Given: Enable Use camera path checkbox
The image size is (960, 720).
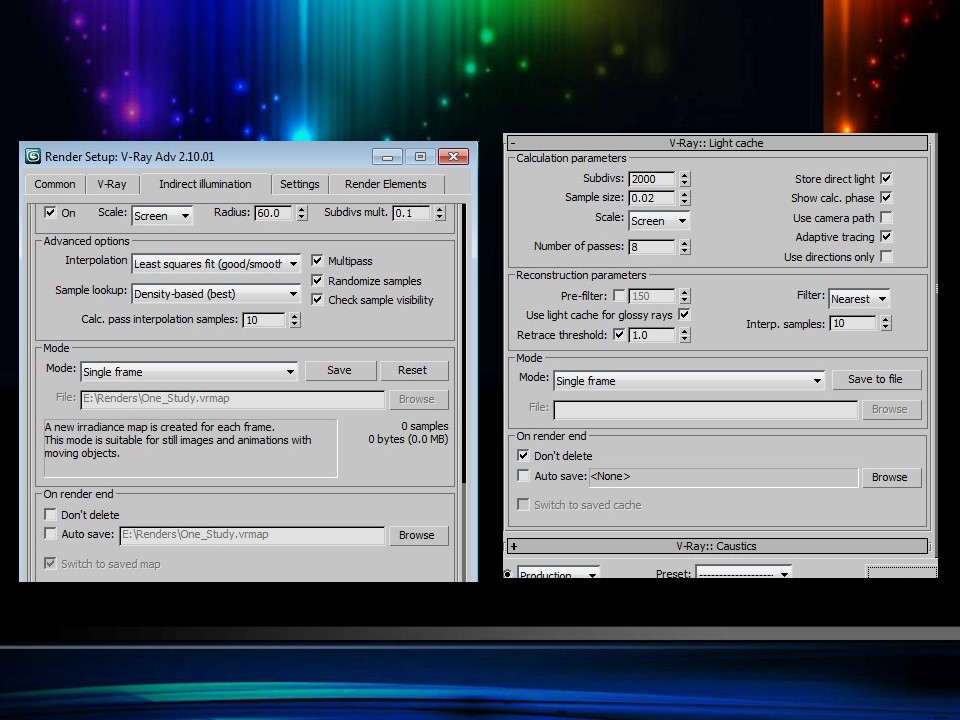Looking at the screenshot, I should 886,217.
